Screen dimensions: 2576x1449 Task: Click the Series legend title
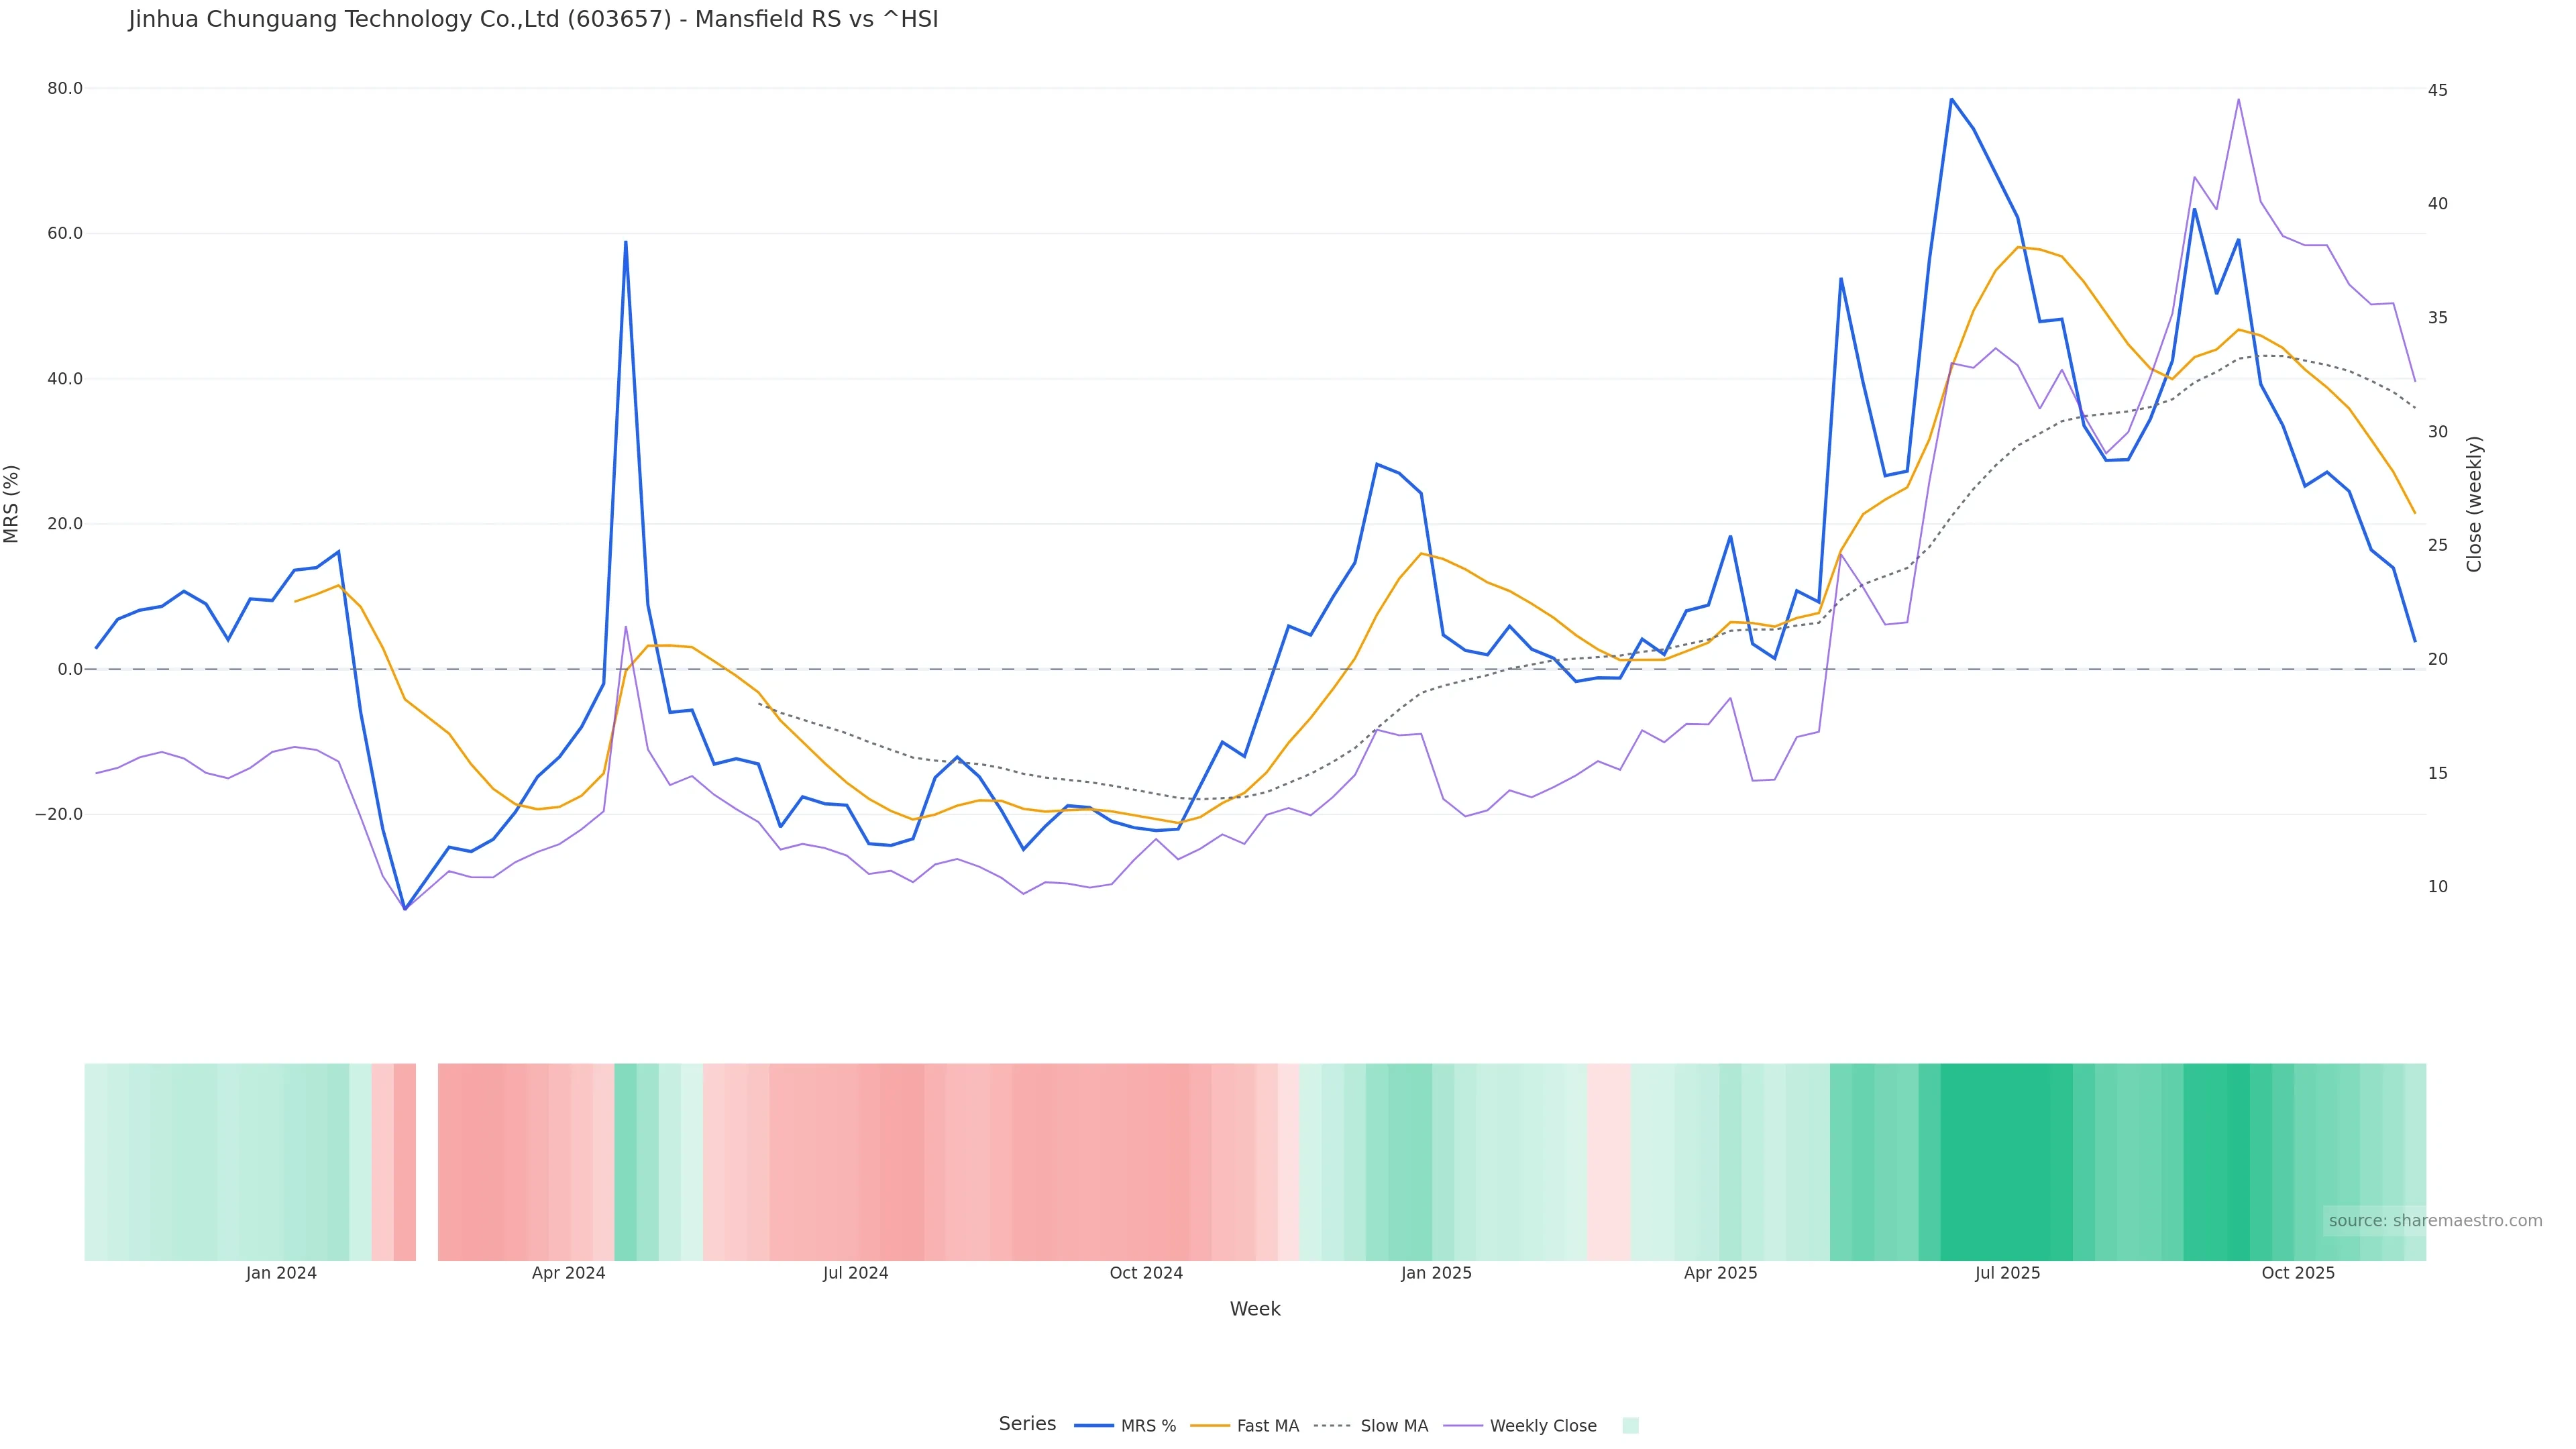point(1027,1424)
